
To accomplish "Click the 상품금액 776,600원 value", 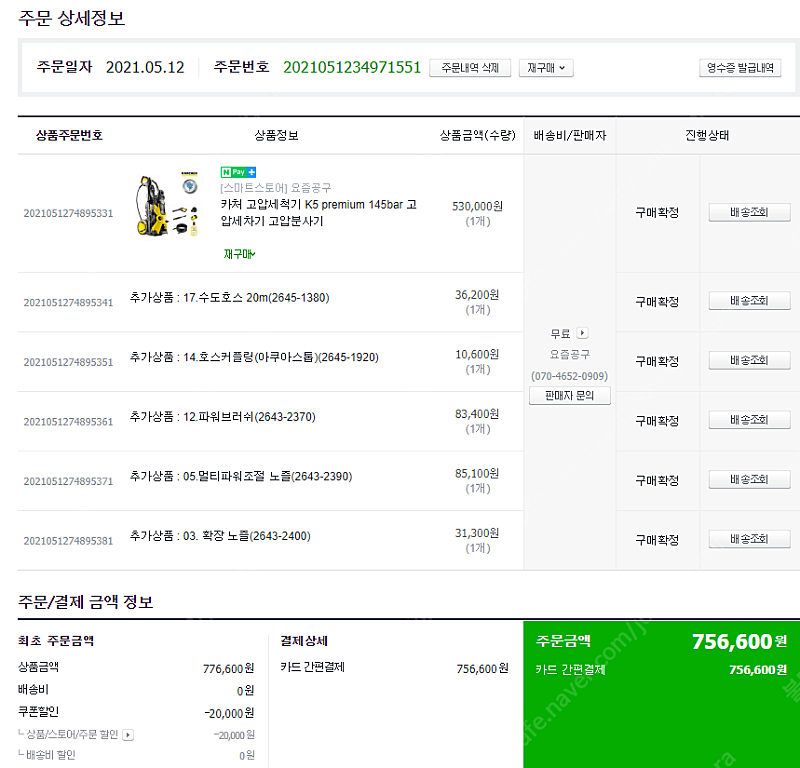I will 229,668.
